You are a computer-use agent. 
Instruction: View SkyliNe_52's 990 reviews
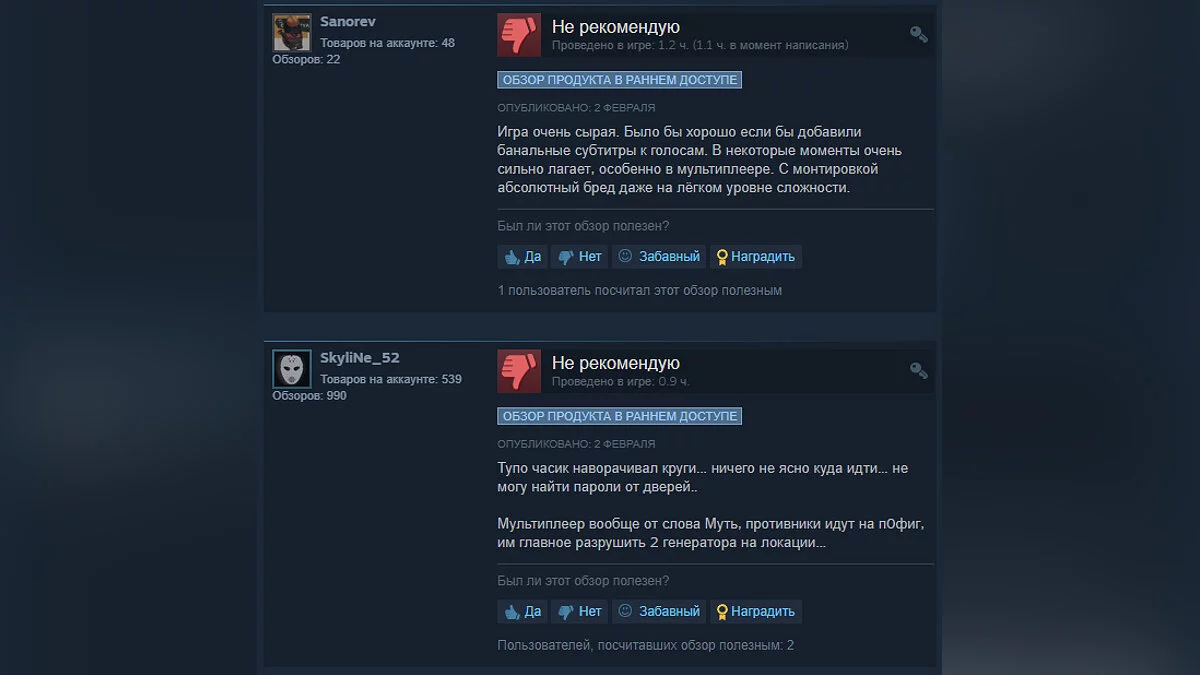tap(309, 396)
